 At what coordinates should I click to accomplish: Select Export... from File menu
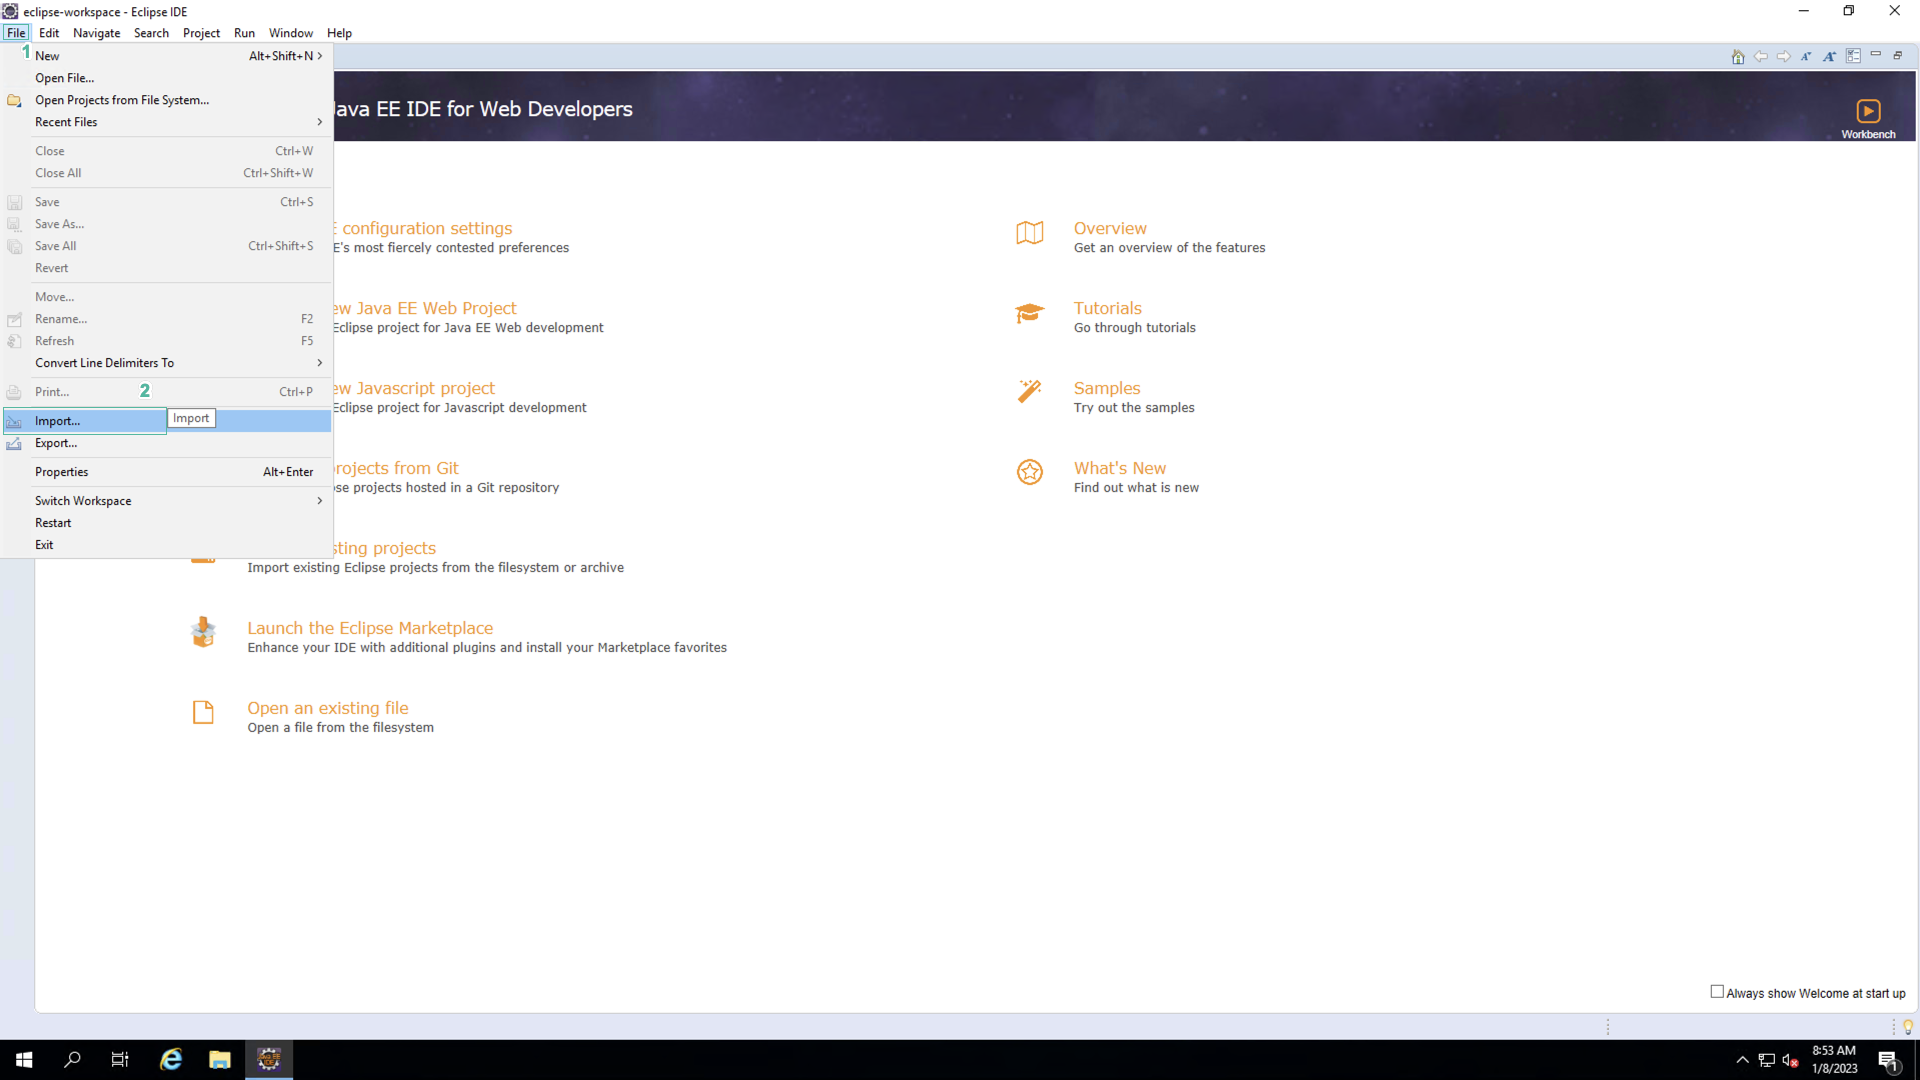(x=57, y=443)
